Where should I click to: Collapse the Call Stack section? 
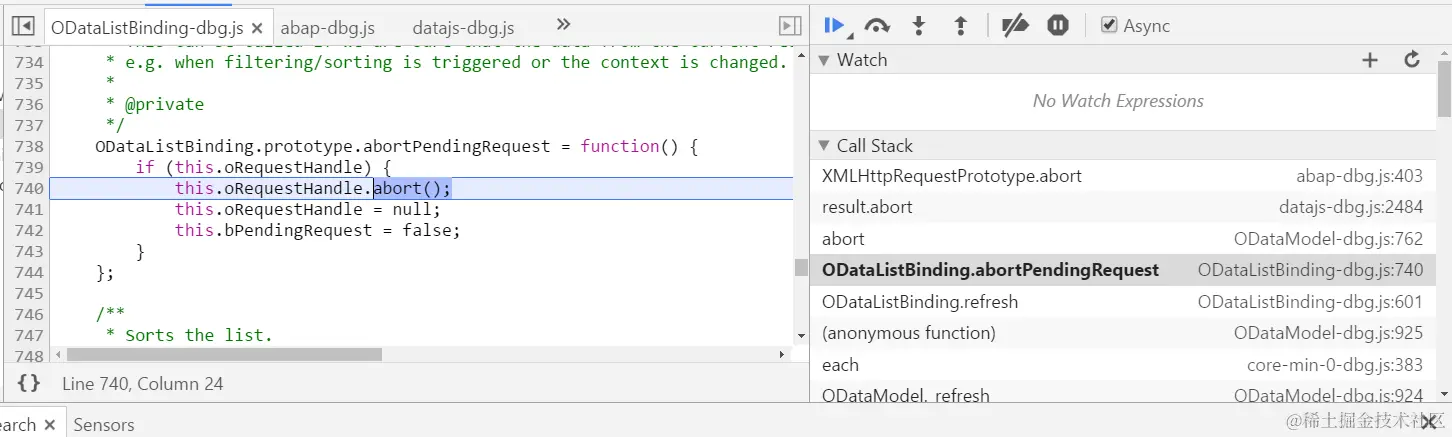824,146
